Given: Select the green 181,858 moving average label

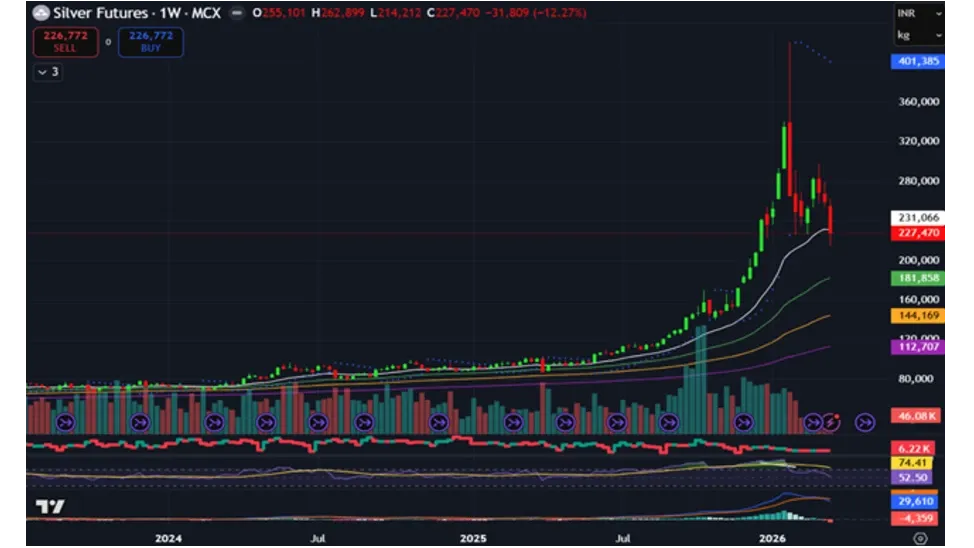Looking at the screenshot, I should pyautogui.click(x=918, y=278).
